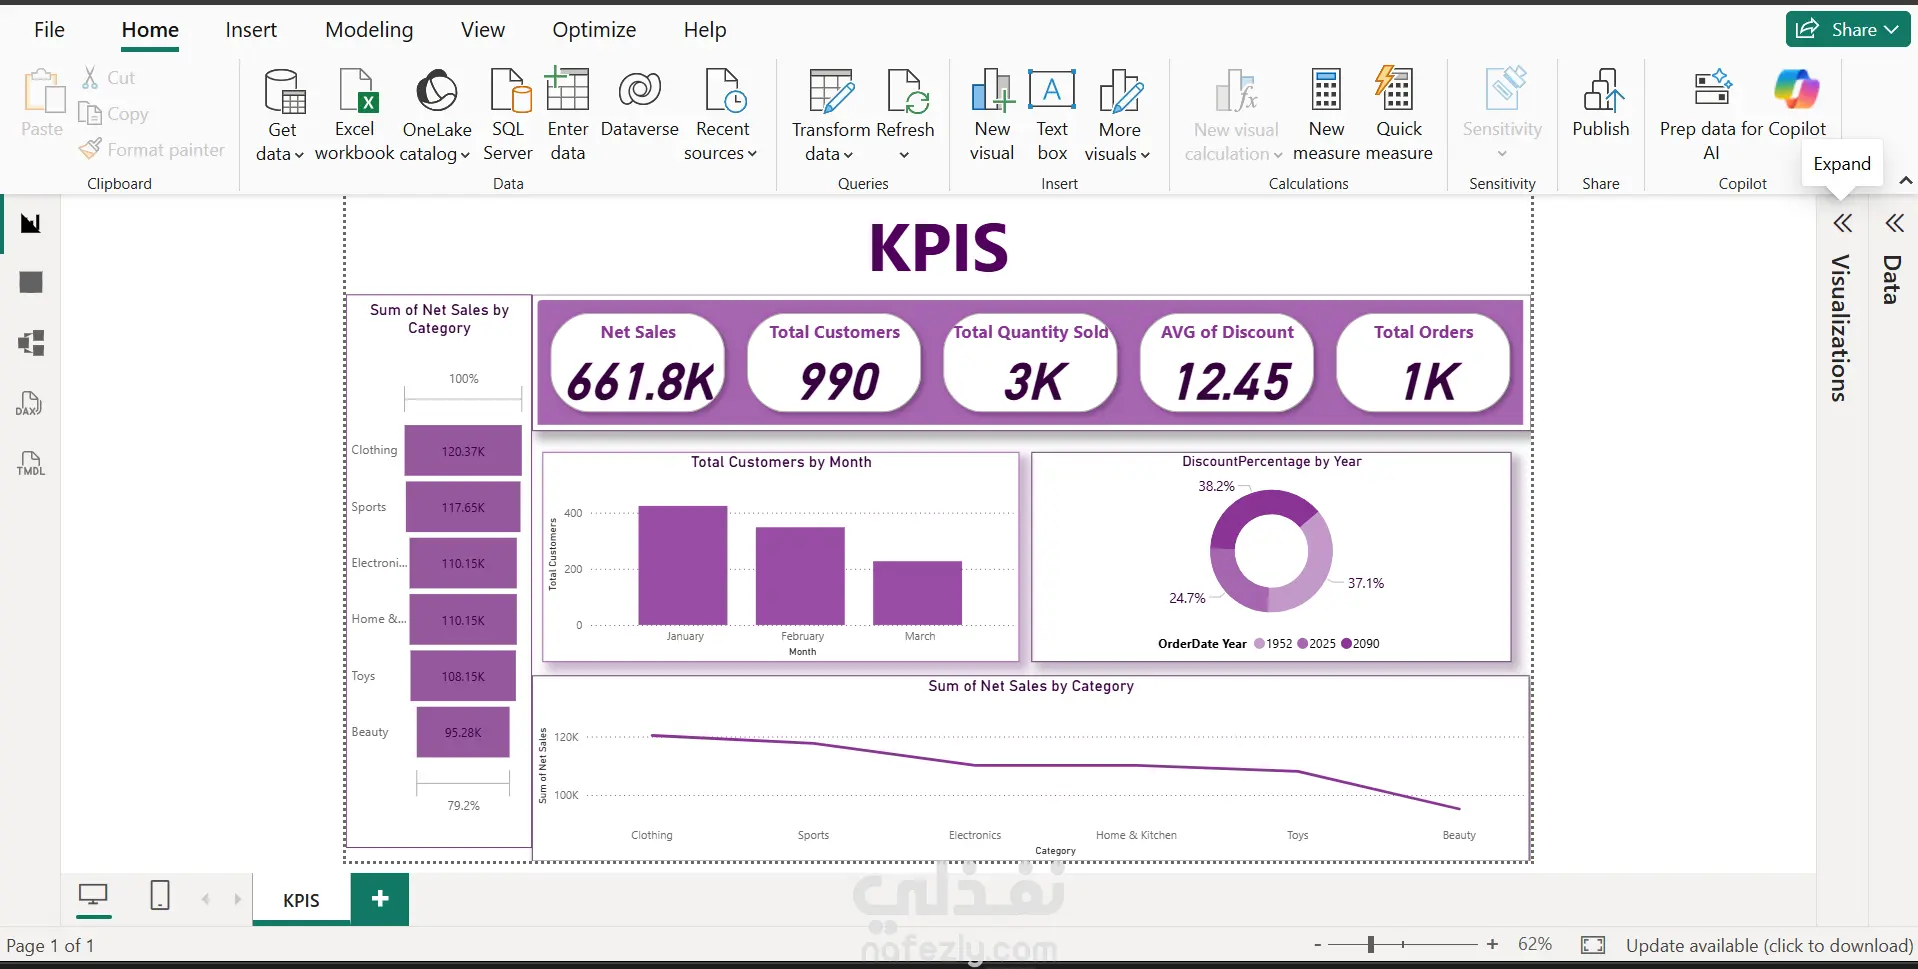1918x969 pixels.
Task: Open TMDL view
Action: (30, 463)
